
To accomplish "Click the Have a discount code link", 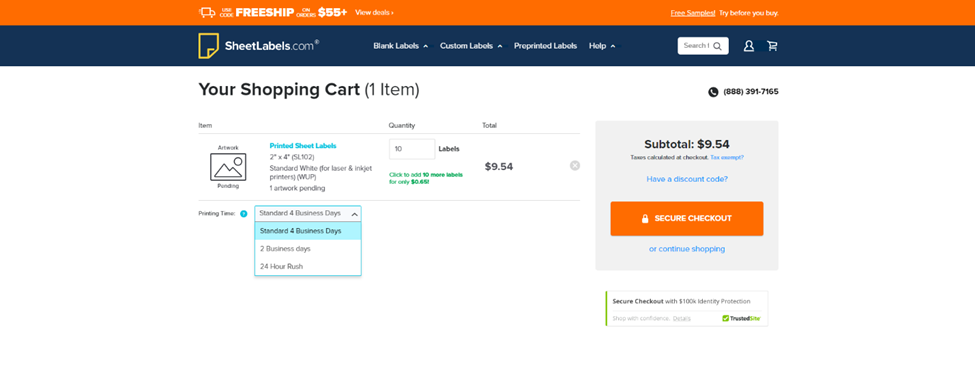I will click(x=686, y=179).
